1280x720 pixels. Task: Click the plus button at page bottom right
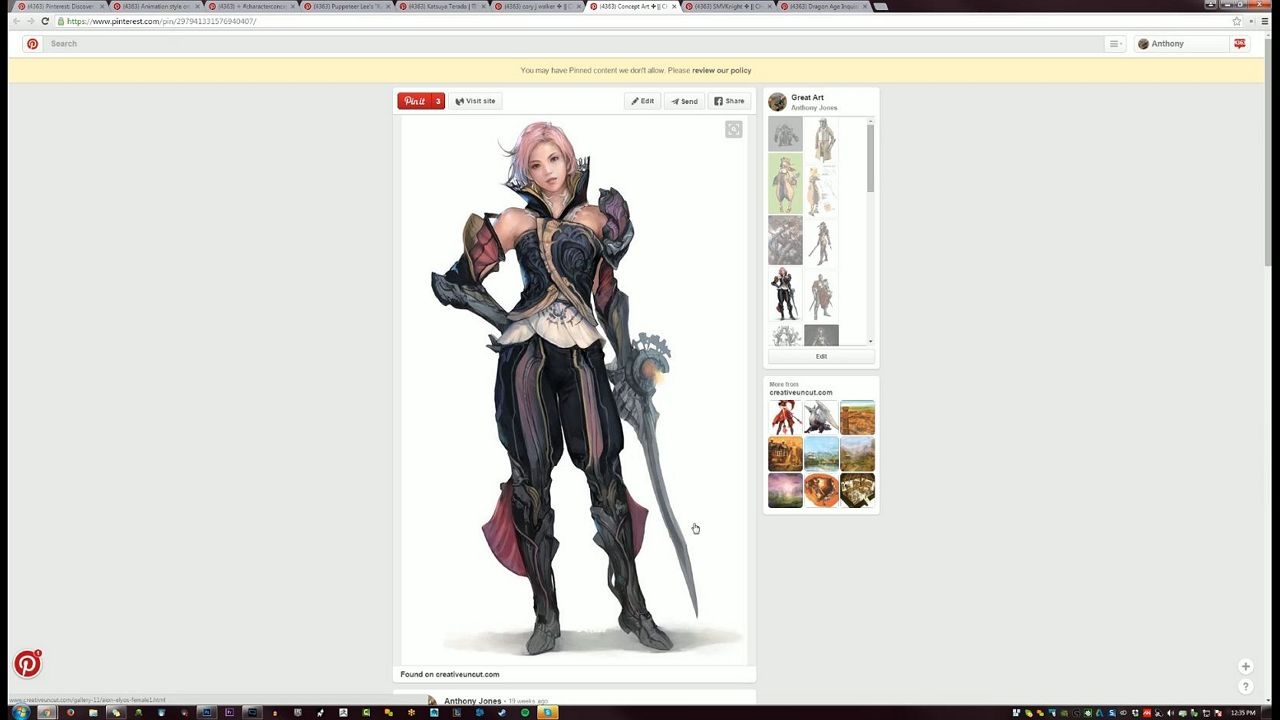pyautogui.click(x=1245, y=666)
